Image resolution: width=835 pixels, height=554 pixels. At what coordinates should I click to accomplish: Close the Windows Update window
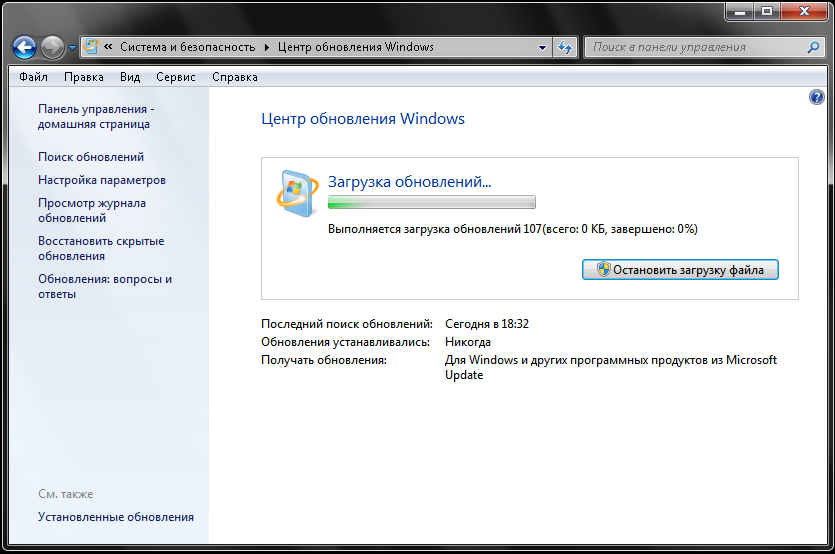tap(805, 11)
